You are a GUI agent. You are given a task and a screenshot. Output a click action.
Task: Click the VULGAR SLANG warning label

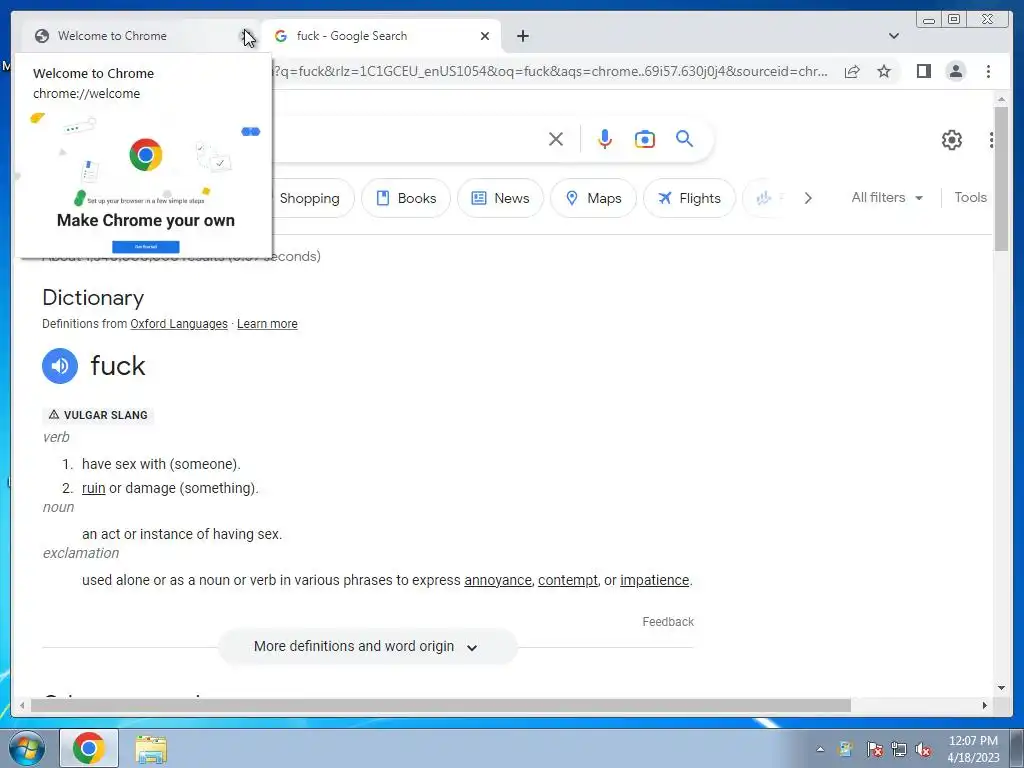tap(98, 415)
